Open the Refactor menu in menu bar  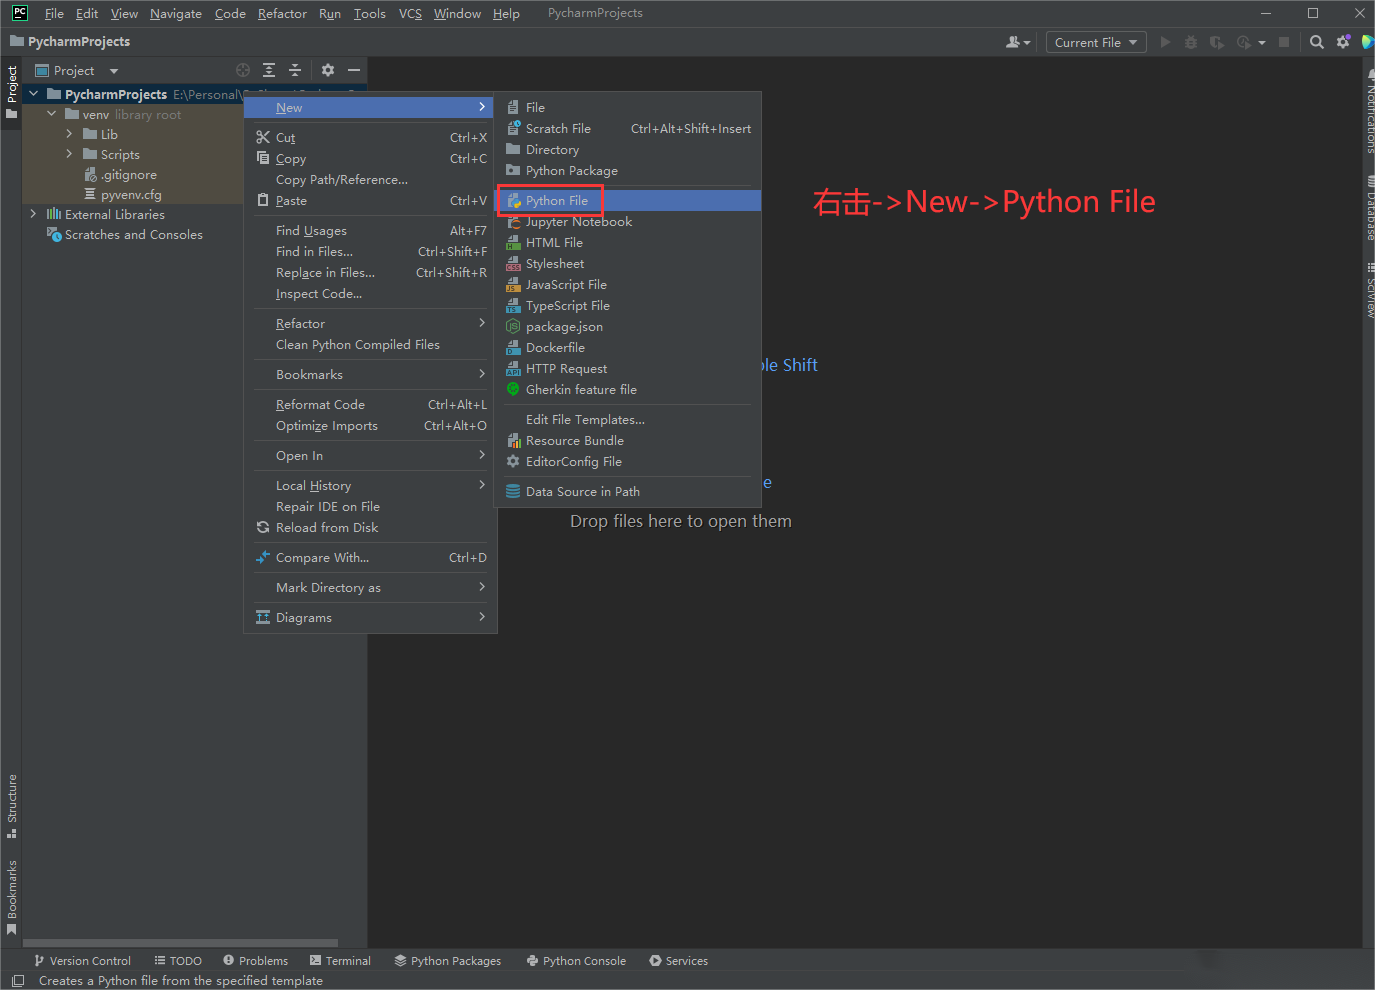point(282,14)
